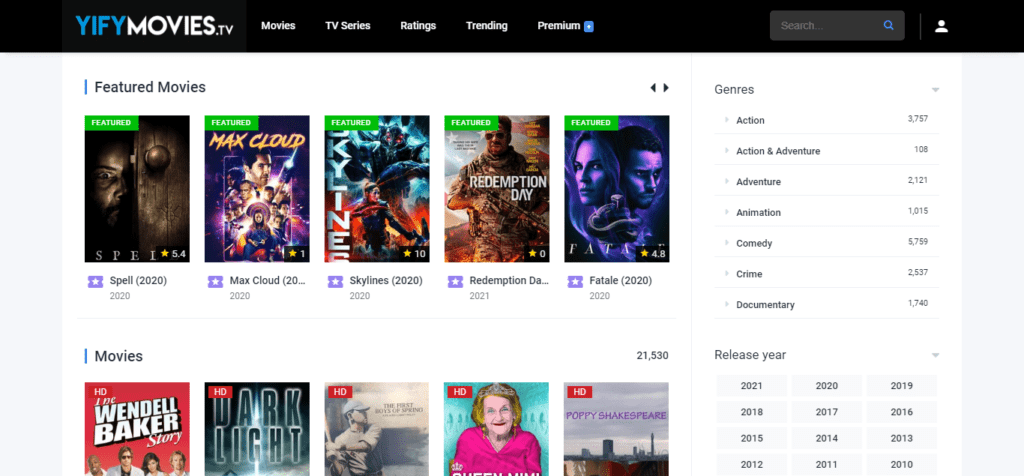Click the purple star icon beside Max Cloud
Image resolution: width=1024 pixels, height=476 pixels.
pos(216,281)
